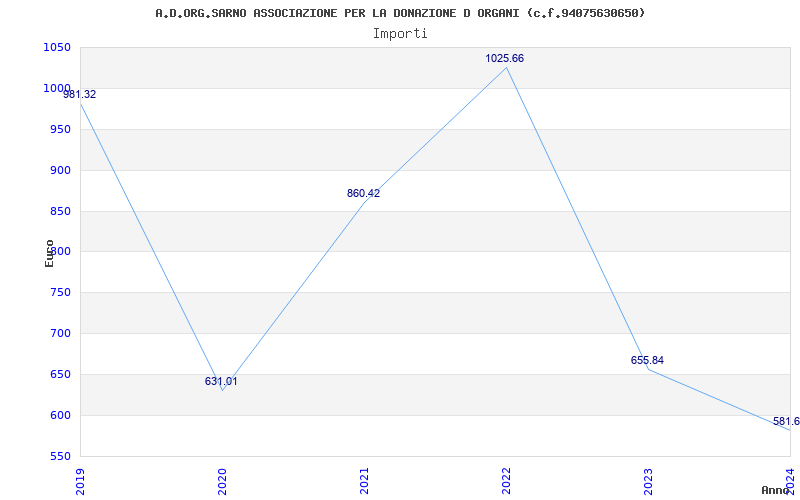This screenshot has height=500, width=800.
Task: Click the 600 y-axis tick label
Action: tap(60, 415)
